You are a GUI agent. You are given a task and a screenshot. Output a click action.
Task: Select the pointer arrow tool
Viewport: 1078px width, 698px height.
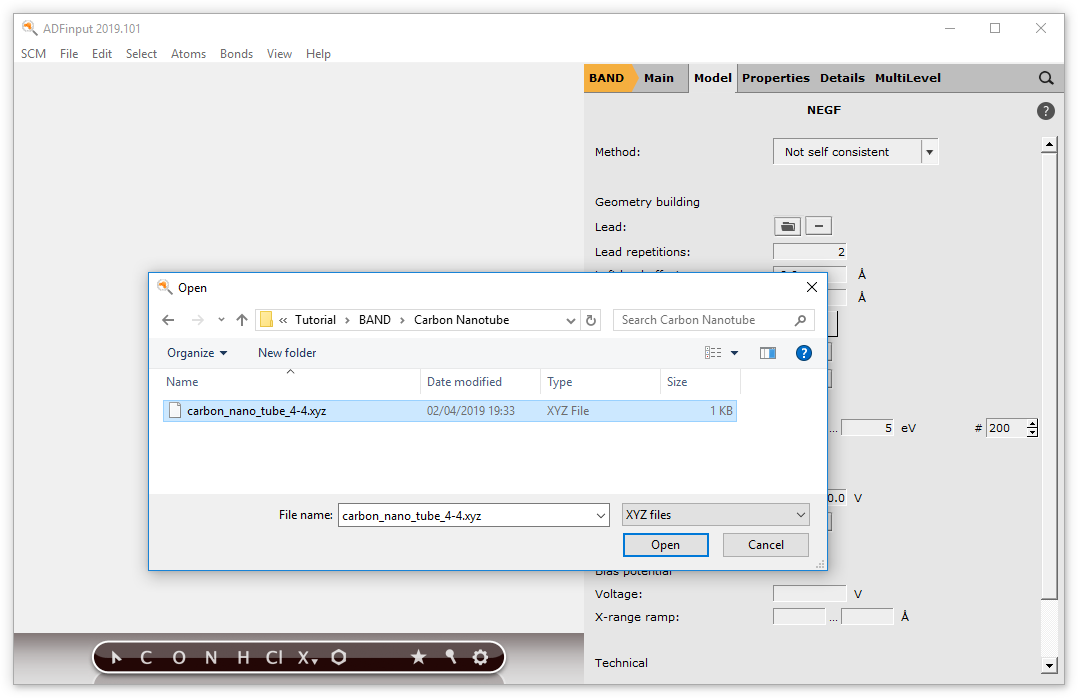(x=117, y=657)
